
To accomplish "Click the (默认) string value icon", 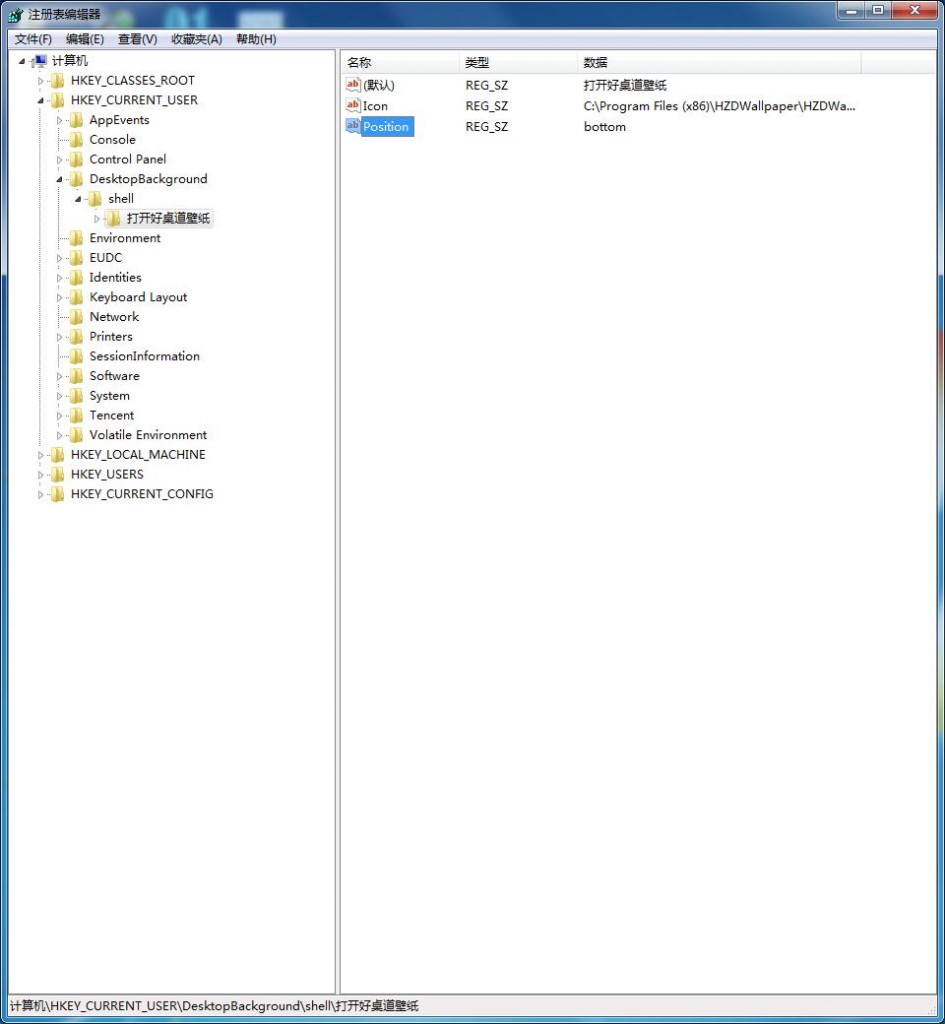I will pos(353,84).
